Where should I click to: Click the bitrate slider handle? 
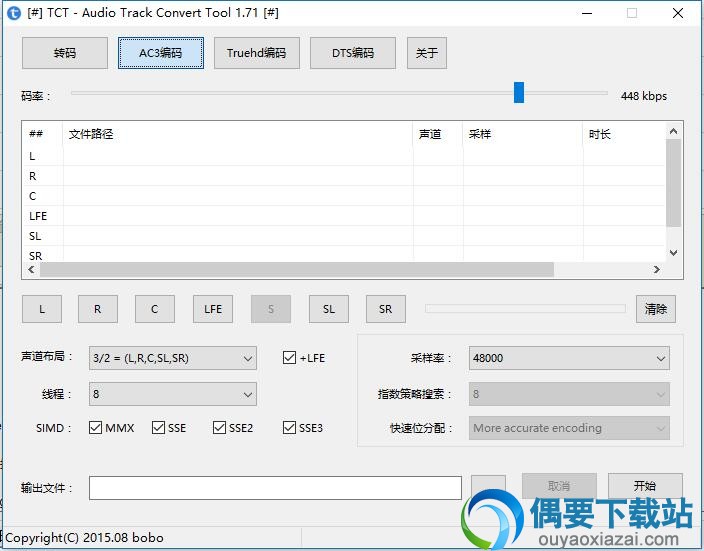click(x=519, y=92)
